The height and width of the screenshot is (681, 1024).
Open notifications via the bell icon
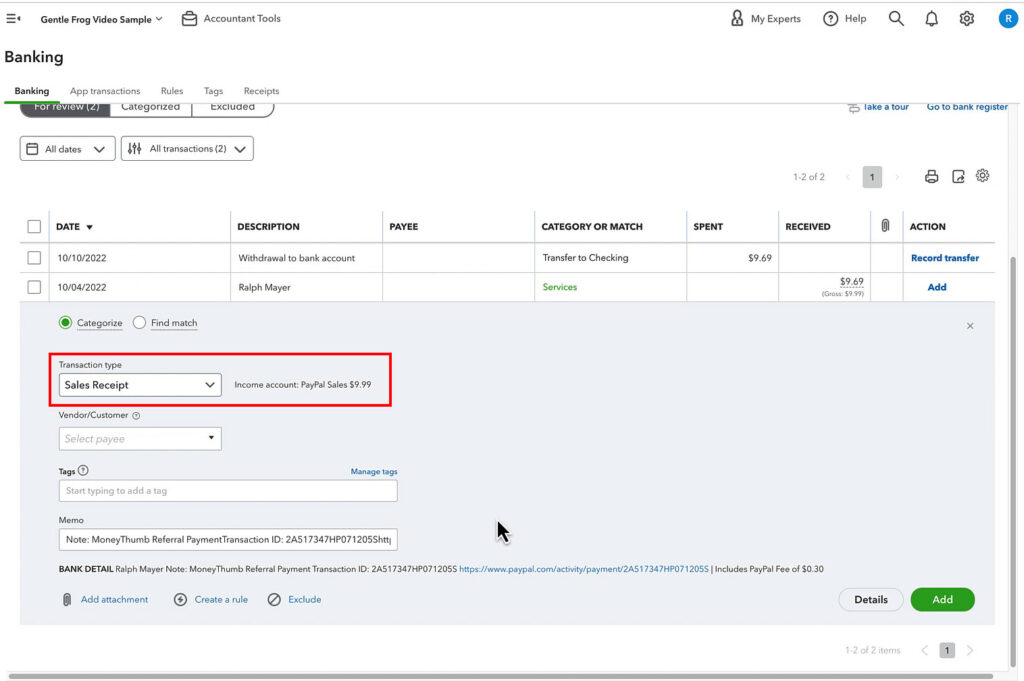[931, 18]
